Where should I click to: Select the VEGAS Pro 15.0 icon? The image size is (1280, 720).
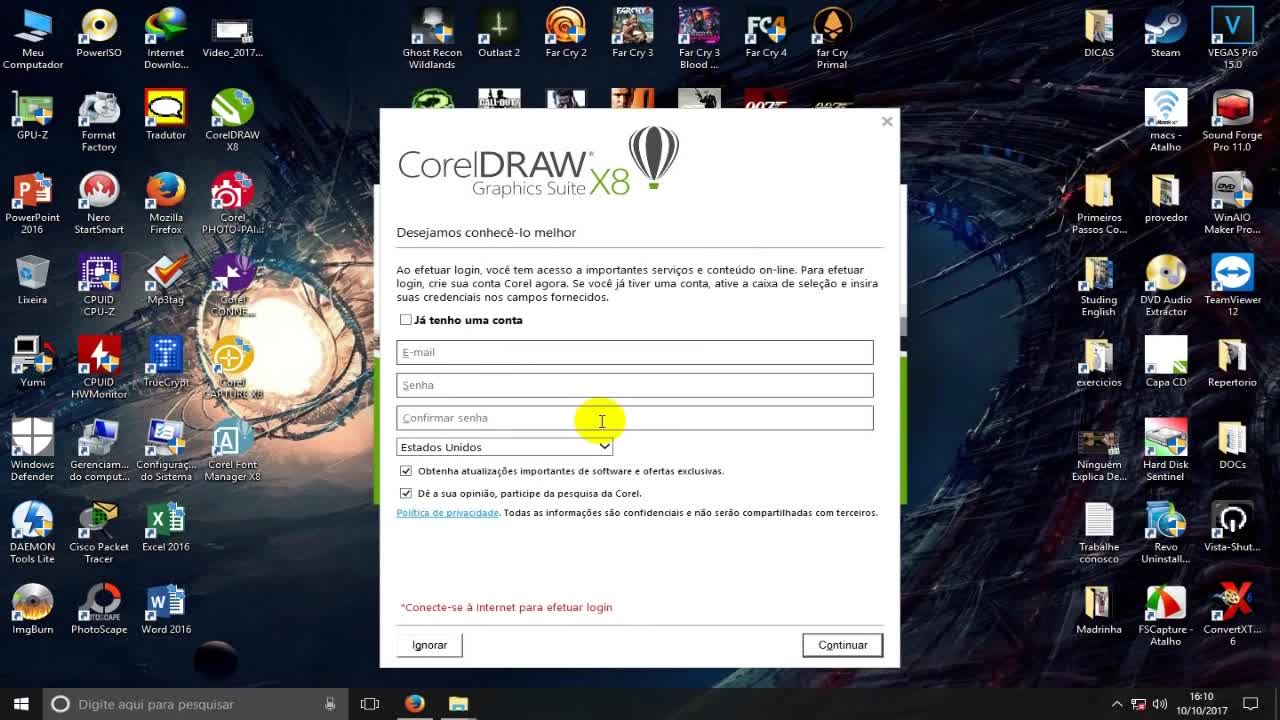click(1232, 40)
